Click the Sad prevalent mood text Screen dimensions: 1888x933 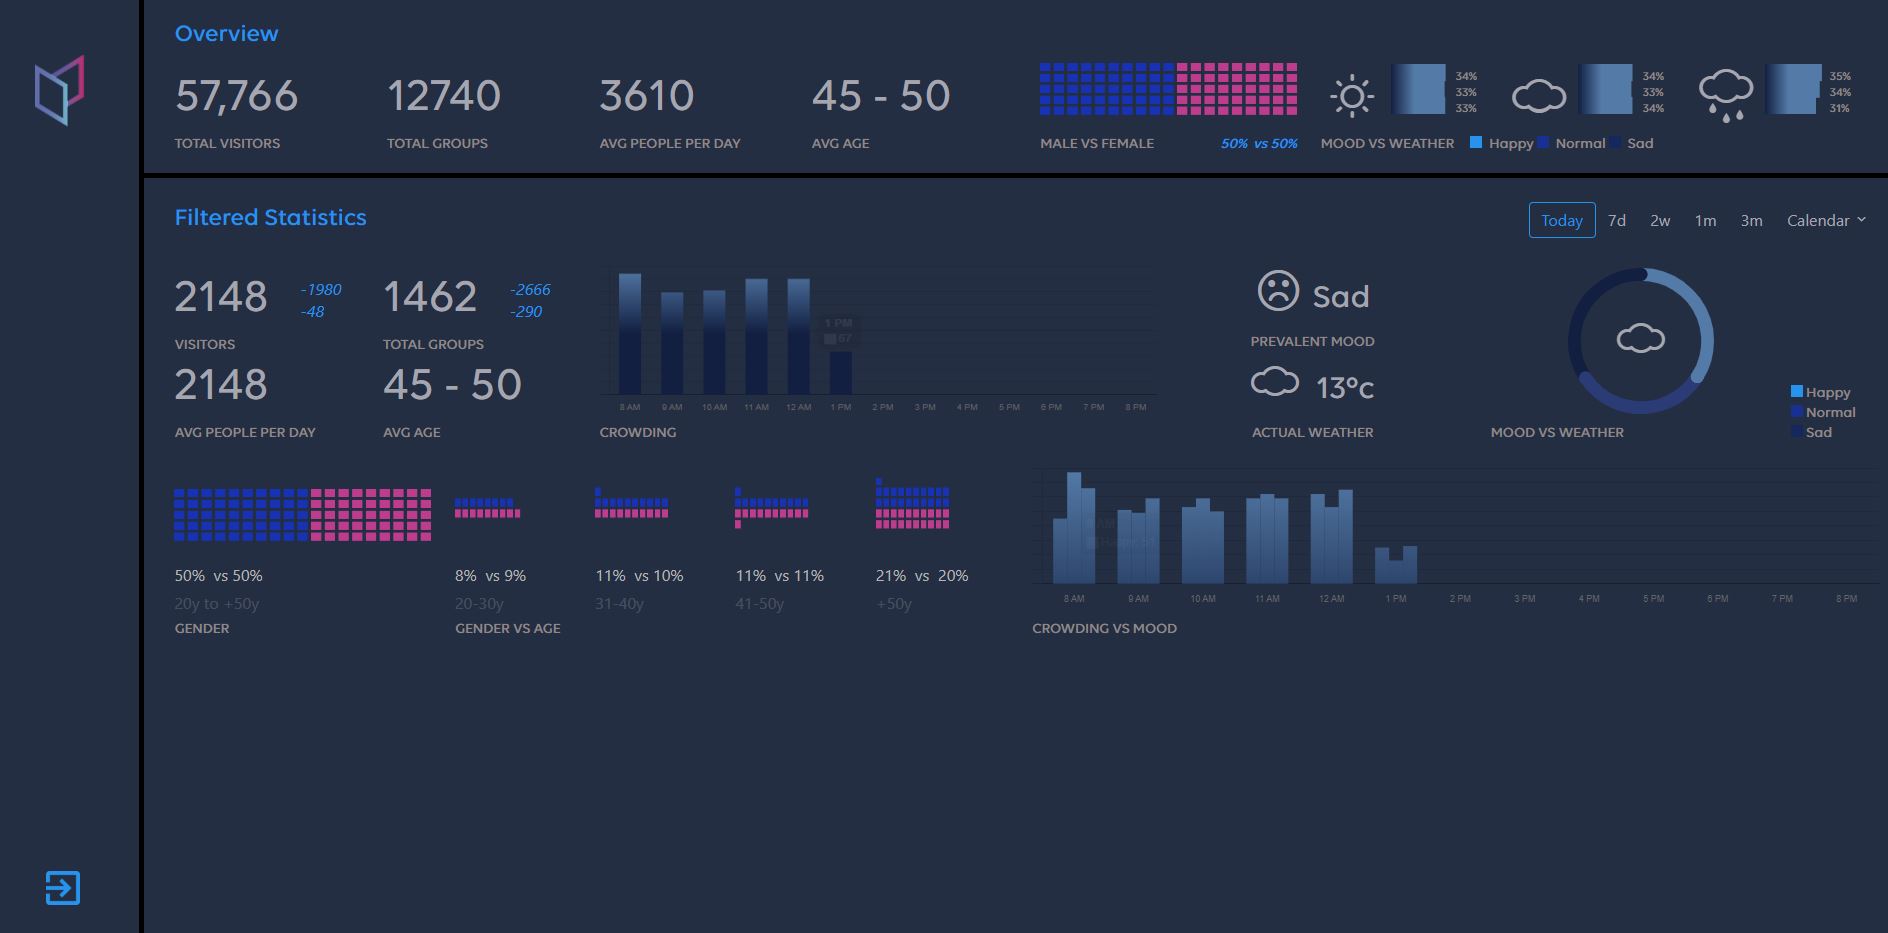click(x=1340, y=297)
